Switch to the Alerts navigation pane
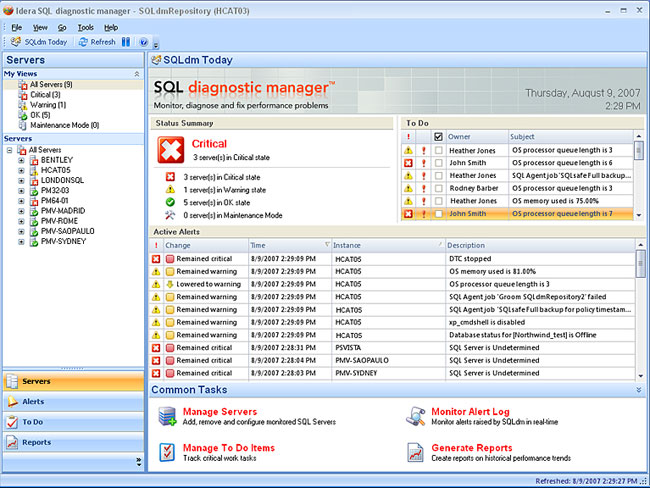Screen dimensions: 650x488 [73, 401]
